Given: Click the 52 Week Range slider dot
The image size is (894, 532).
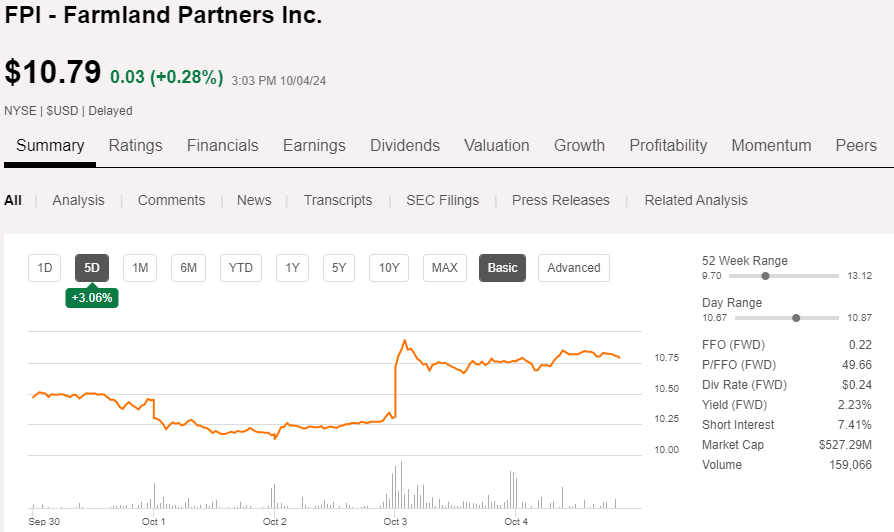Looking at the screenshot, I should click(x=765, y=276).
